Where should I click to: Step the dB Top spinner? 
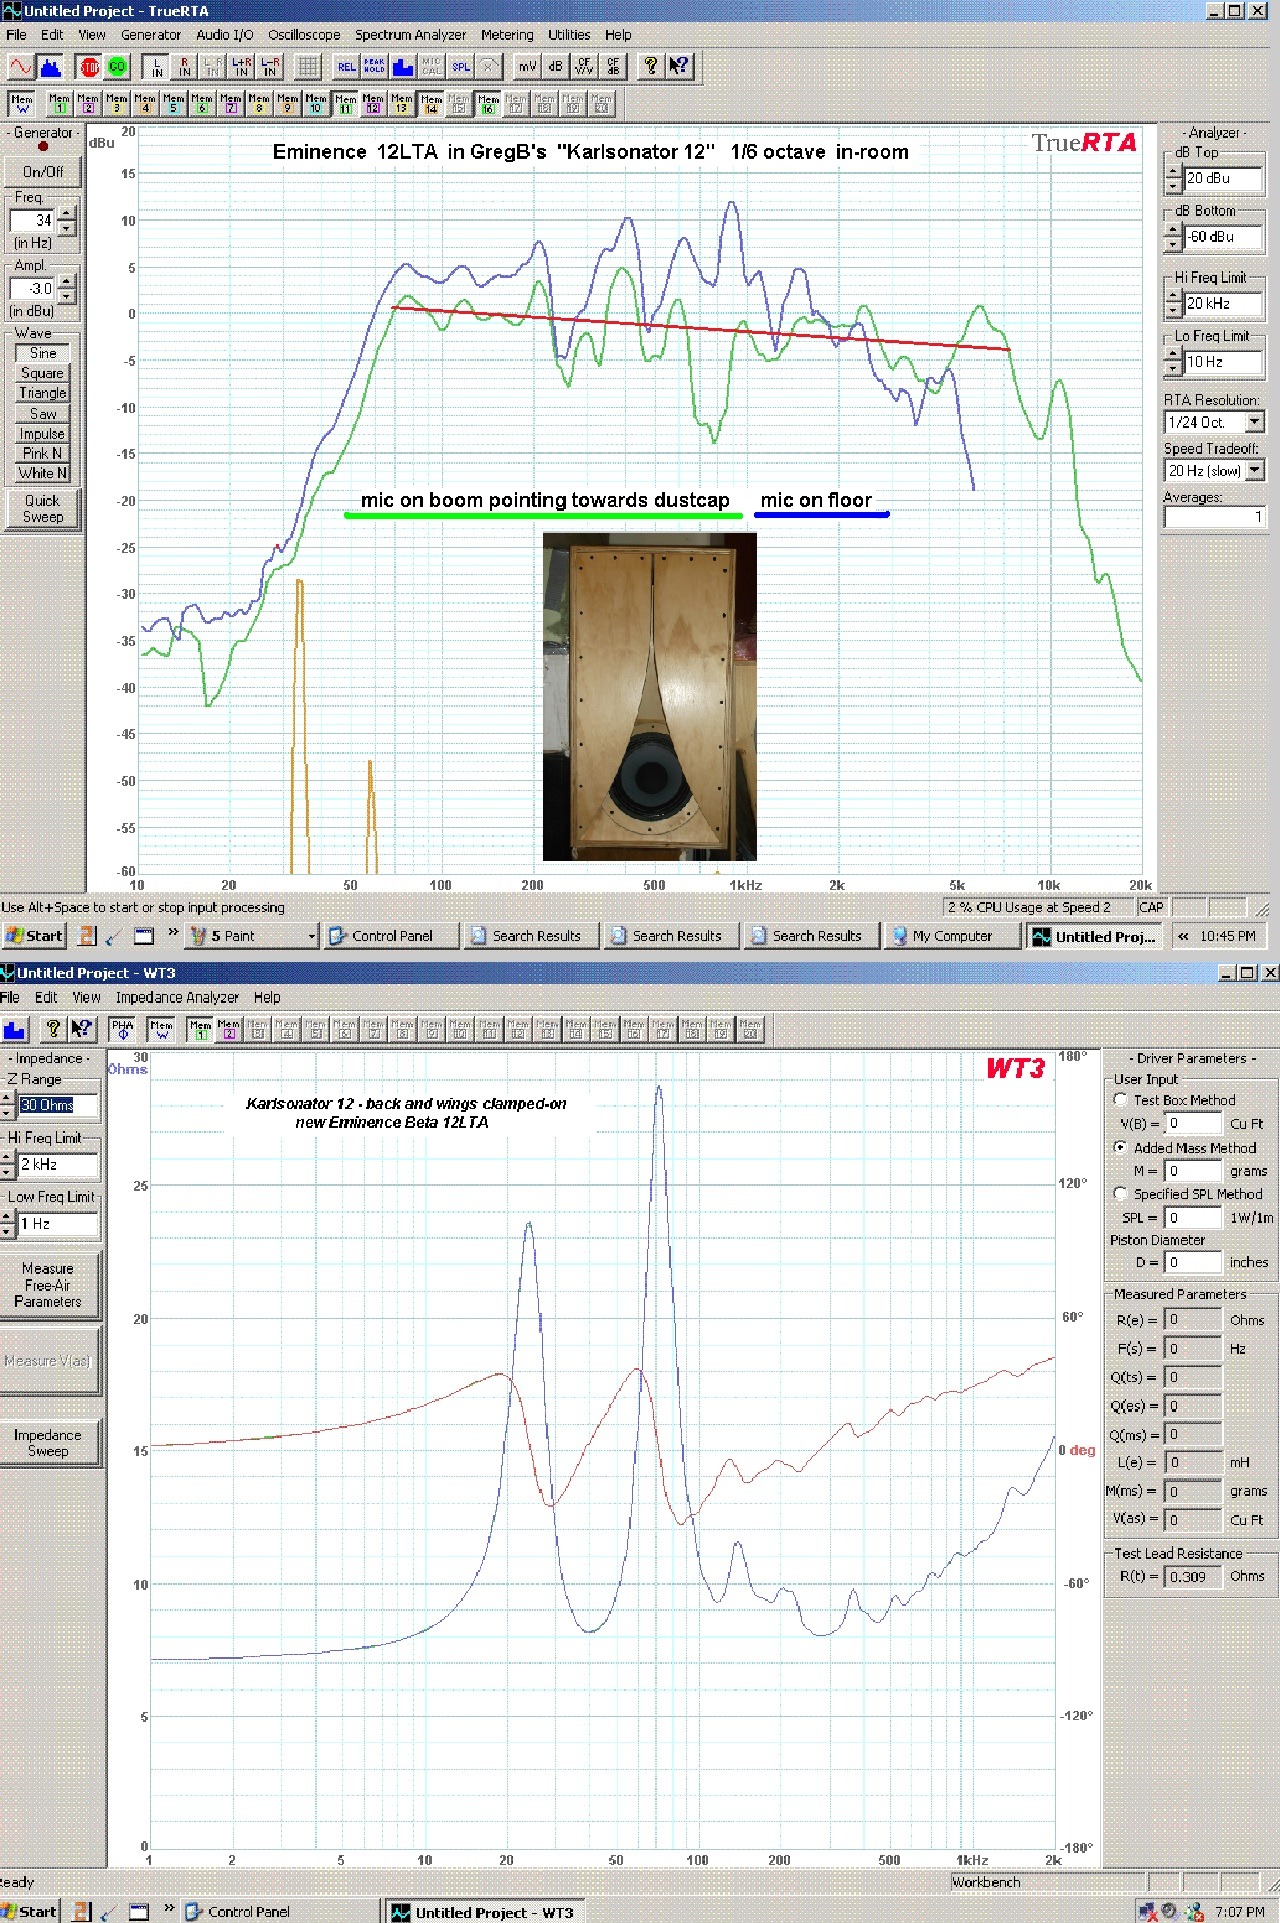click(x=1173, y=178)
